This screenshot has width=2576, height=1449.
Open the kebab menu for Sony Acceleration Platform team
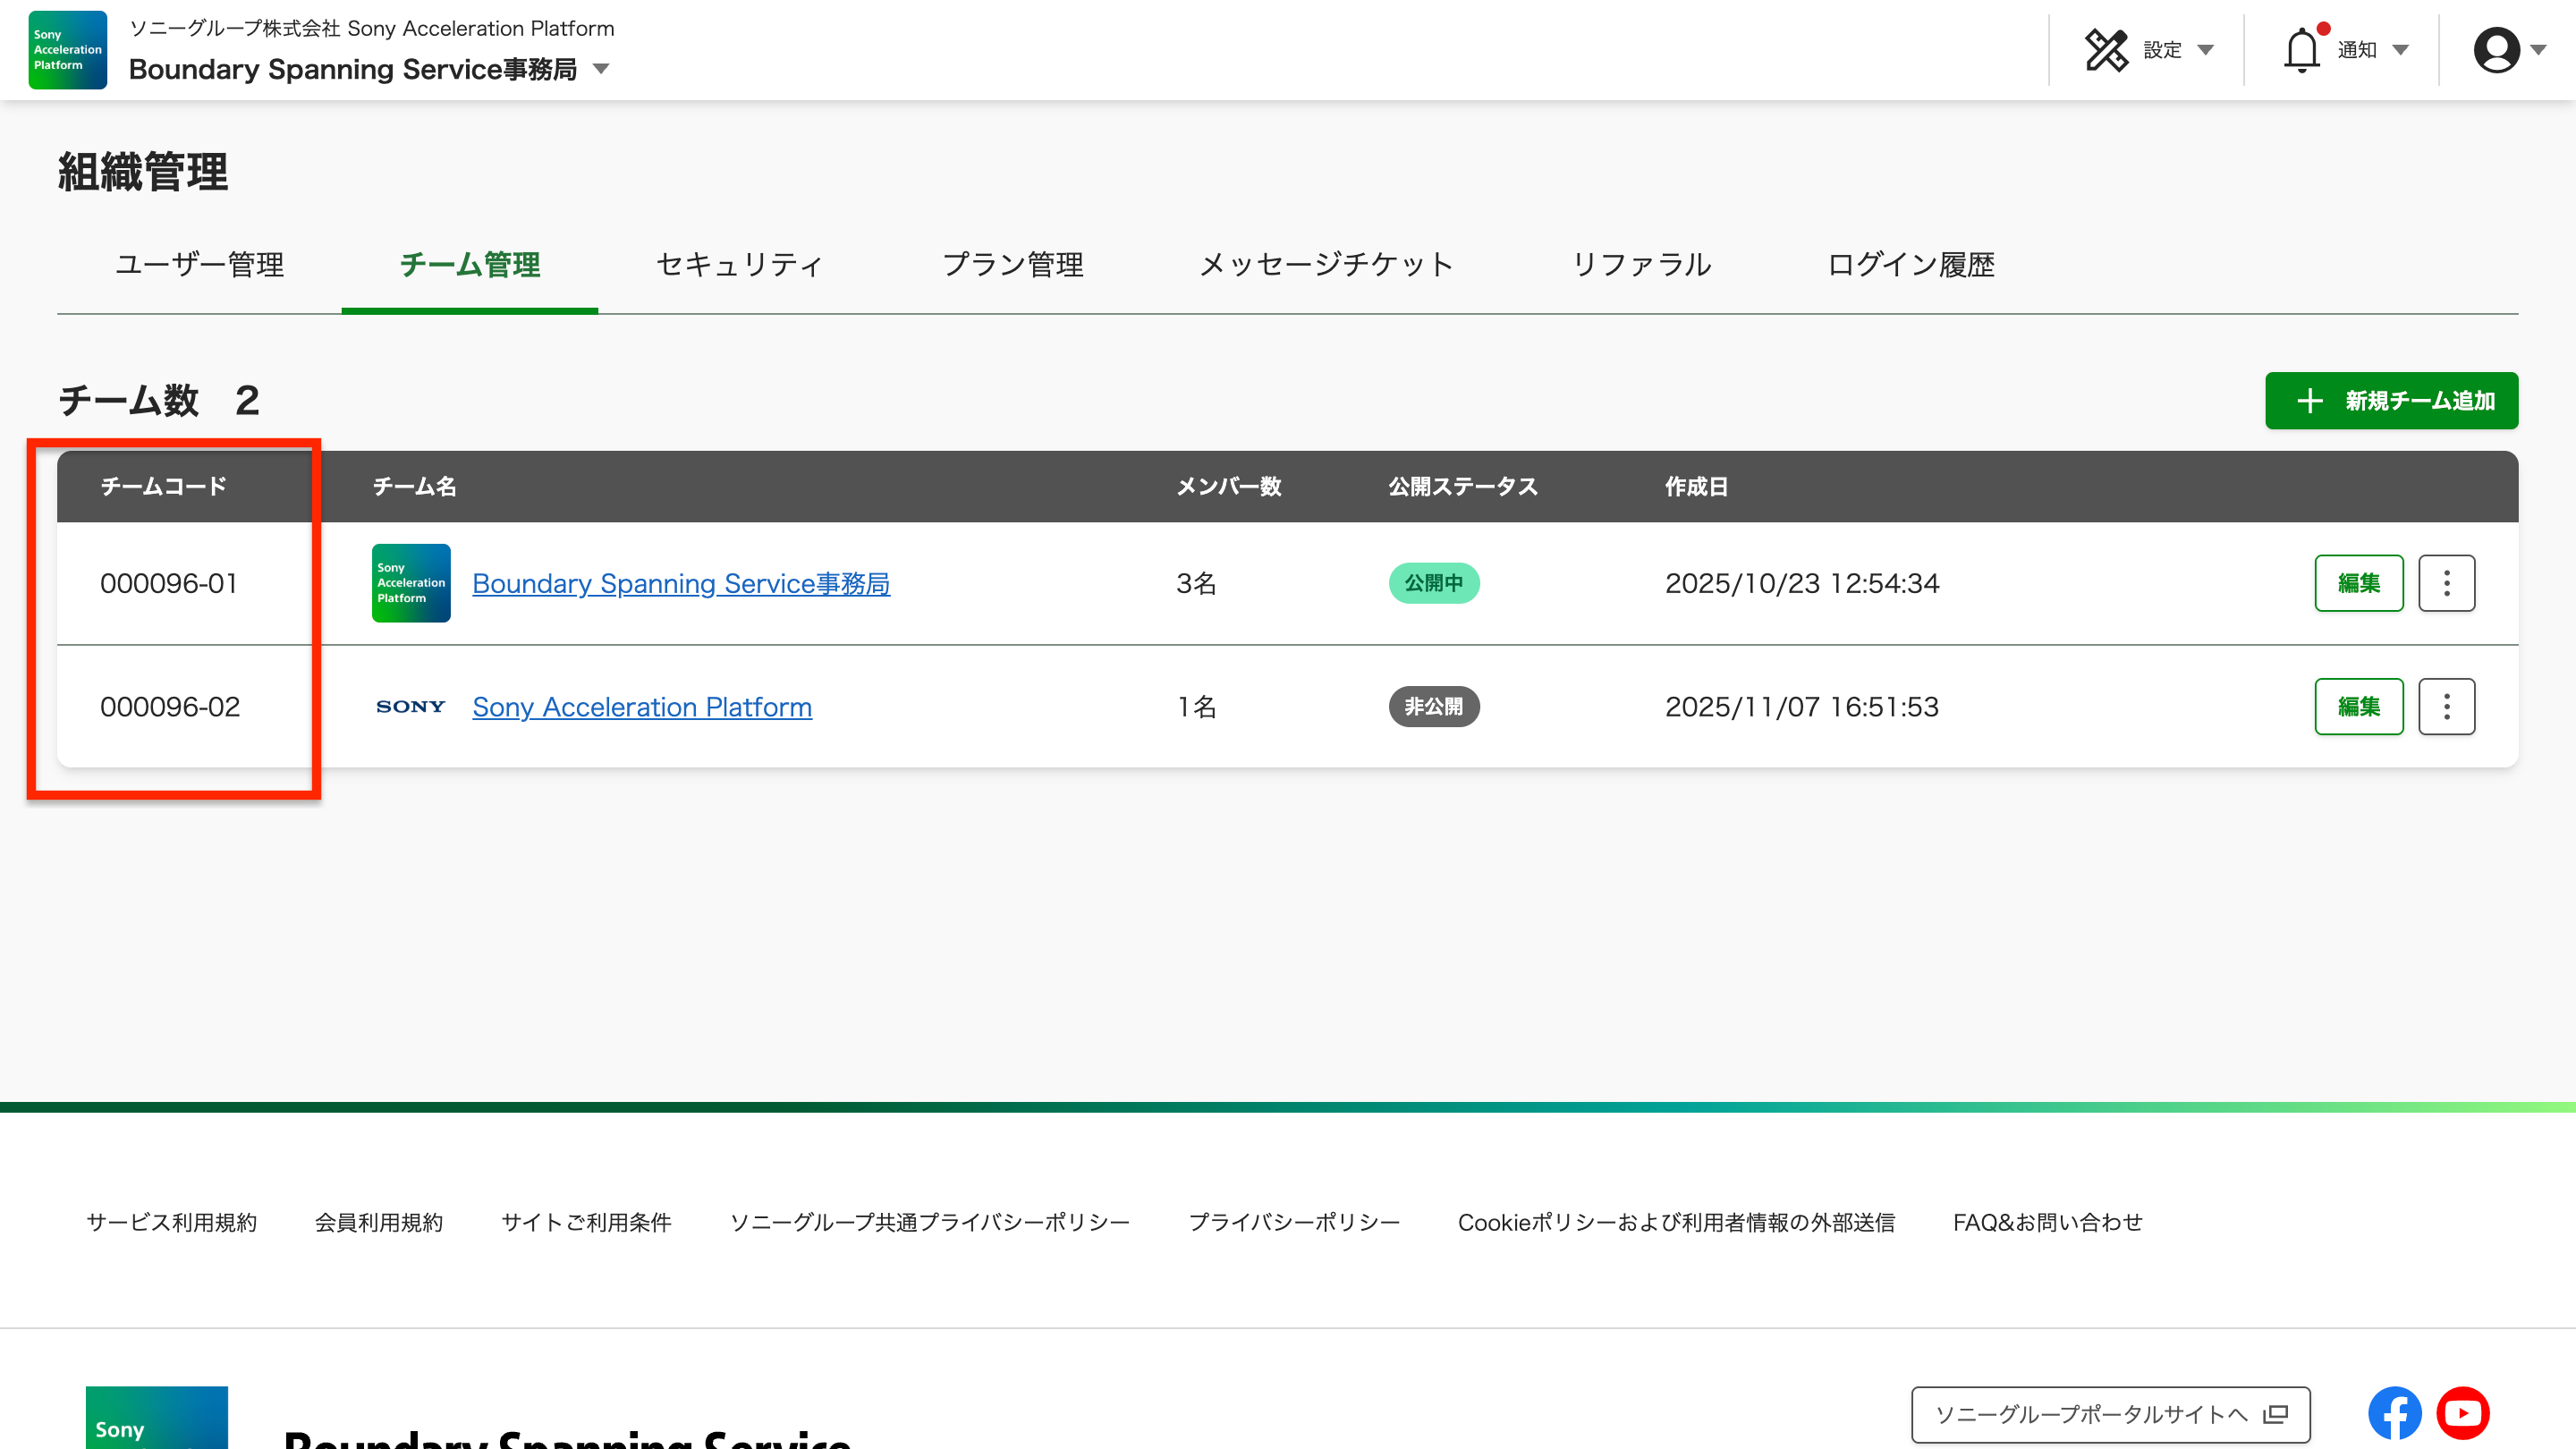(x=2446, y=706)
